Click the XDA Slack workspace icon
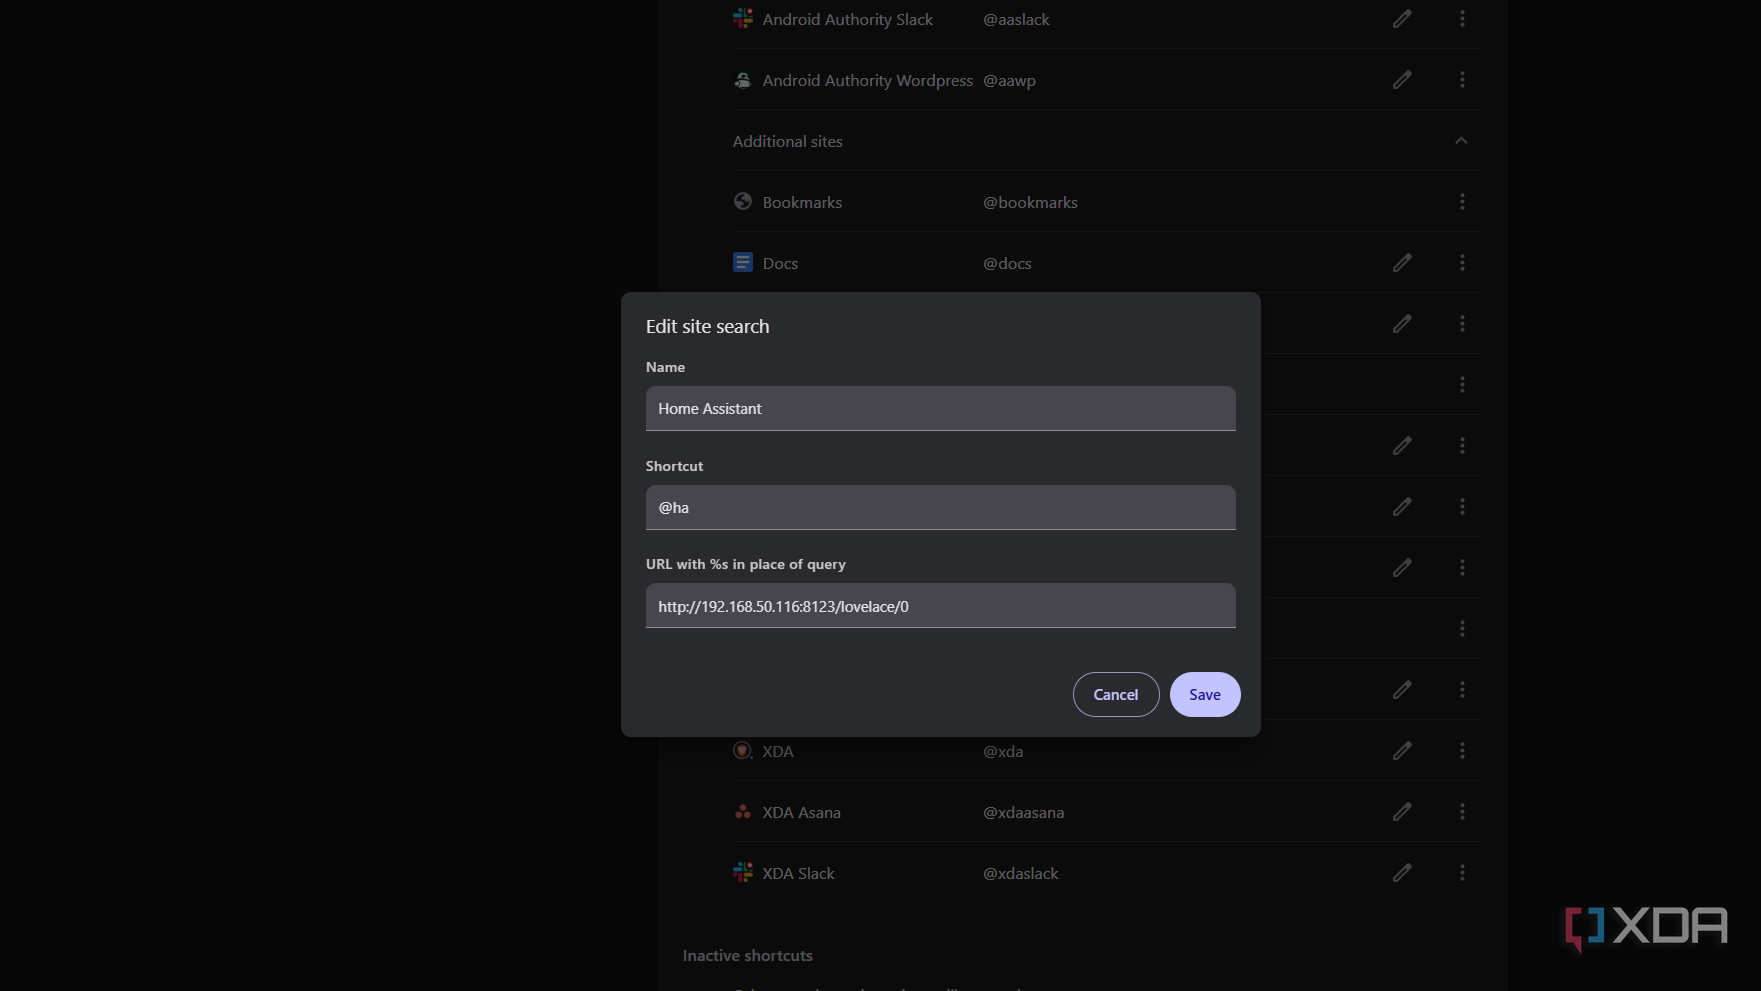The height and width of the screenshot is (991, 1761). [x=742, y=872]
